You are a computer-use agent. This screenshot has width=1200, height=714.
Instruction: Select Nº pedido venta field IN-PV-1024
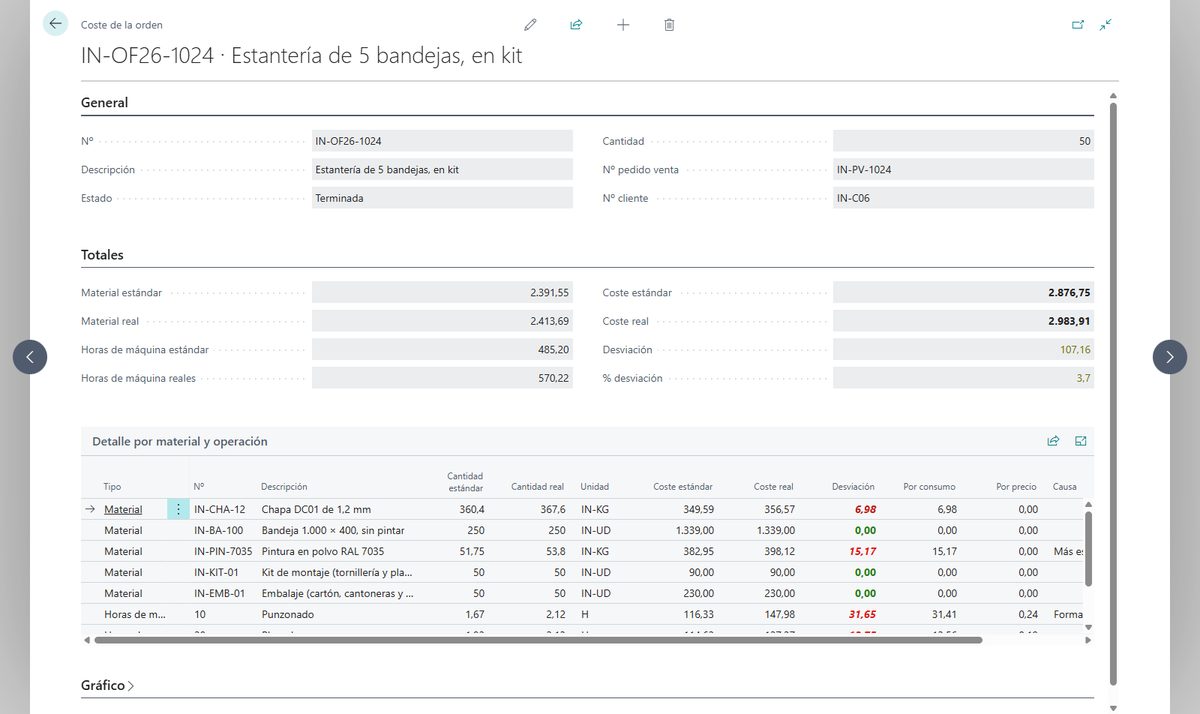(x=963, y=170)
